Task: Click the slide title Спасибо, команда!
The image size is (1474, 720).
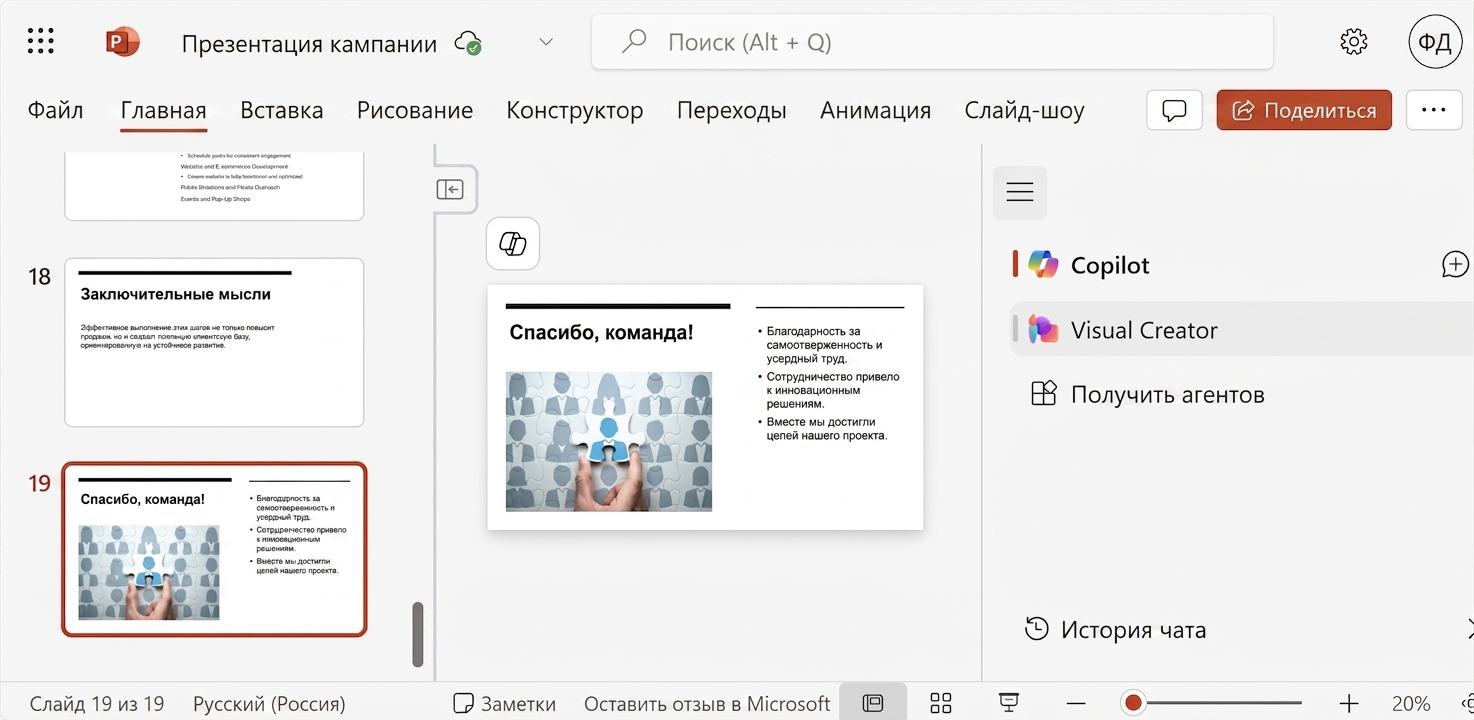Action: point(601,332)
